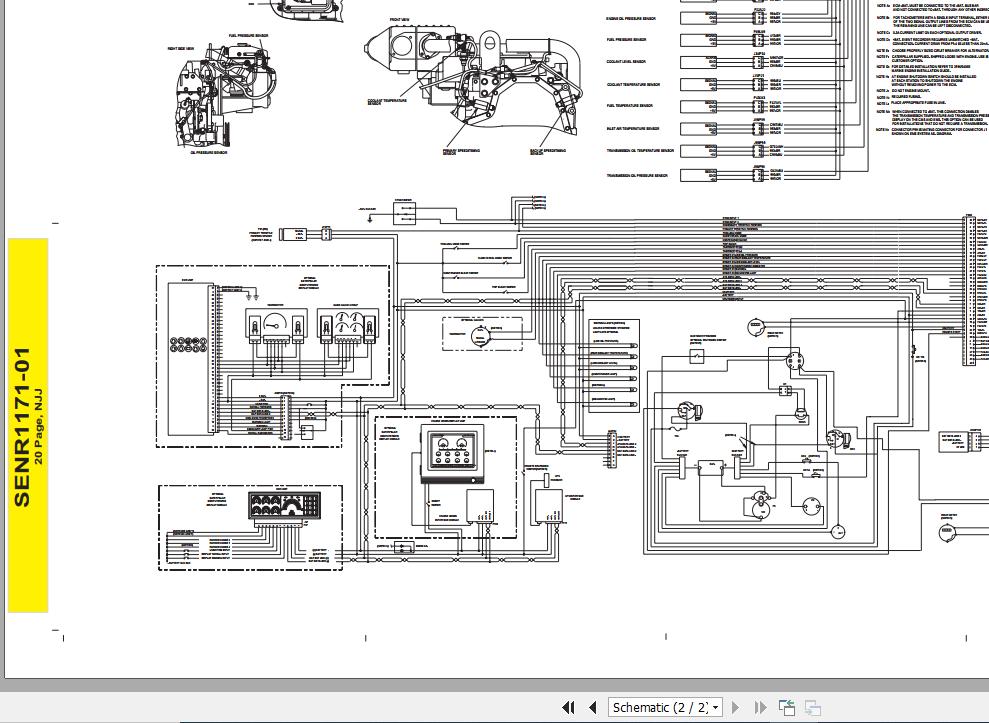The height and width of the screenshot is (723, 989).
Task: Select the Fuel Temperature Sensor connector symbol
Action: 759,104
